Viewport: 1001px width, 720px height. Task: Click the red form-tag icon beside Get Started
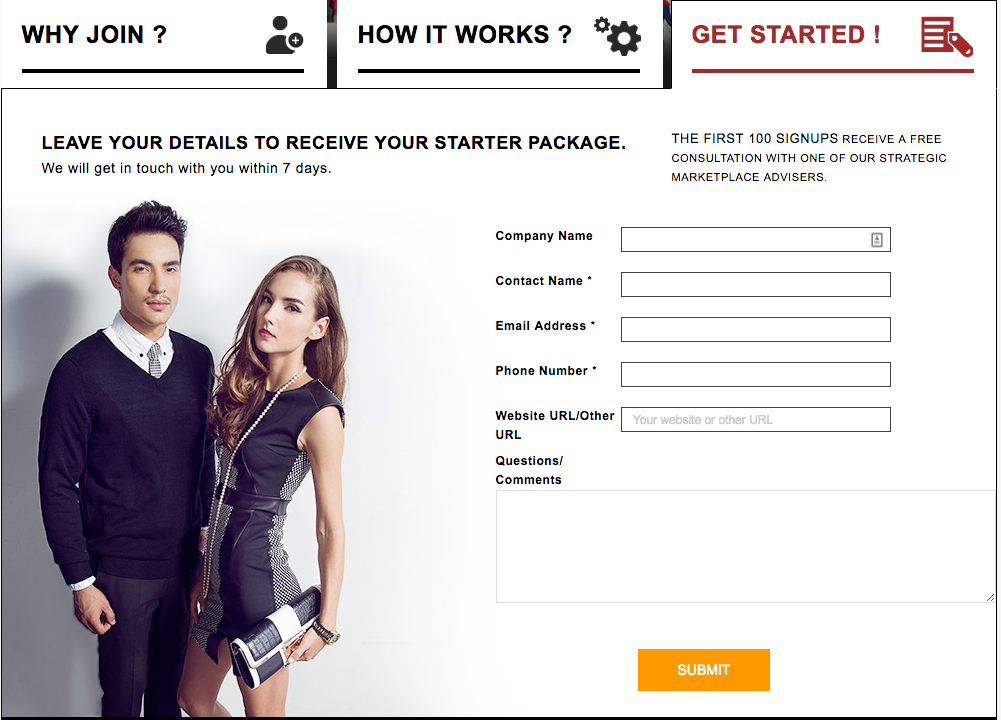click(x=947, y=36)
